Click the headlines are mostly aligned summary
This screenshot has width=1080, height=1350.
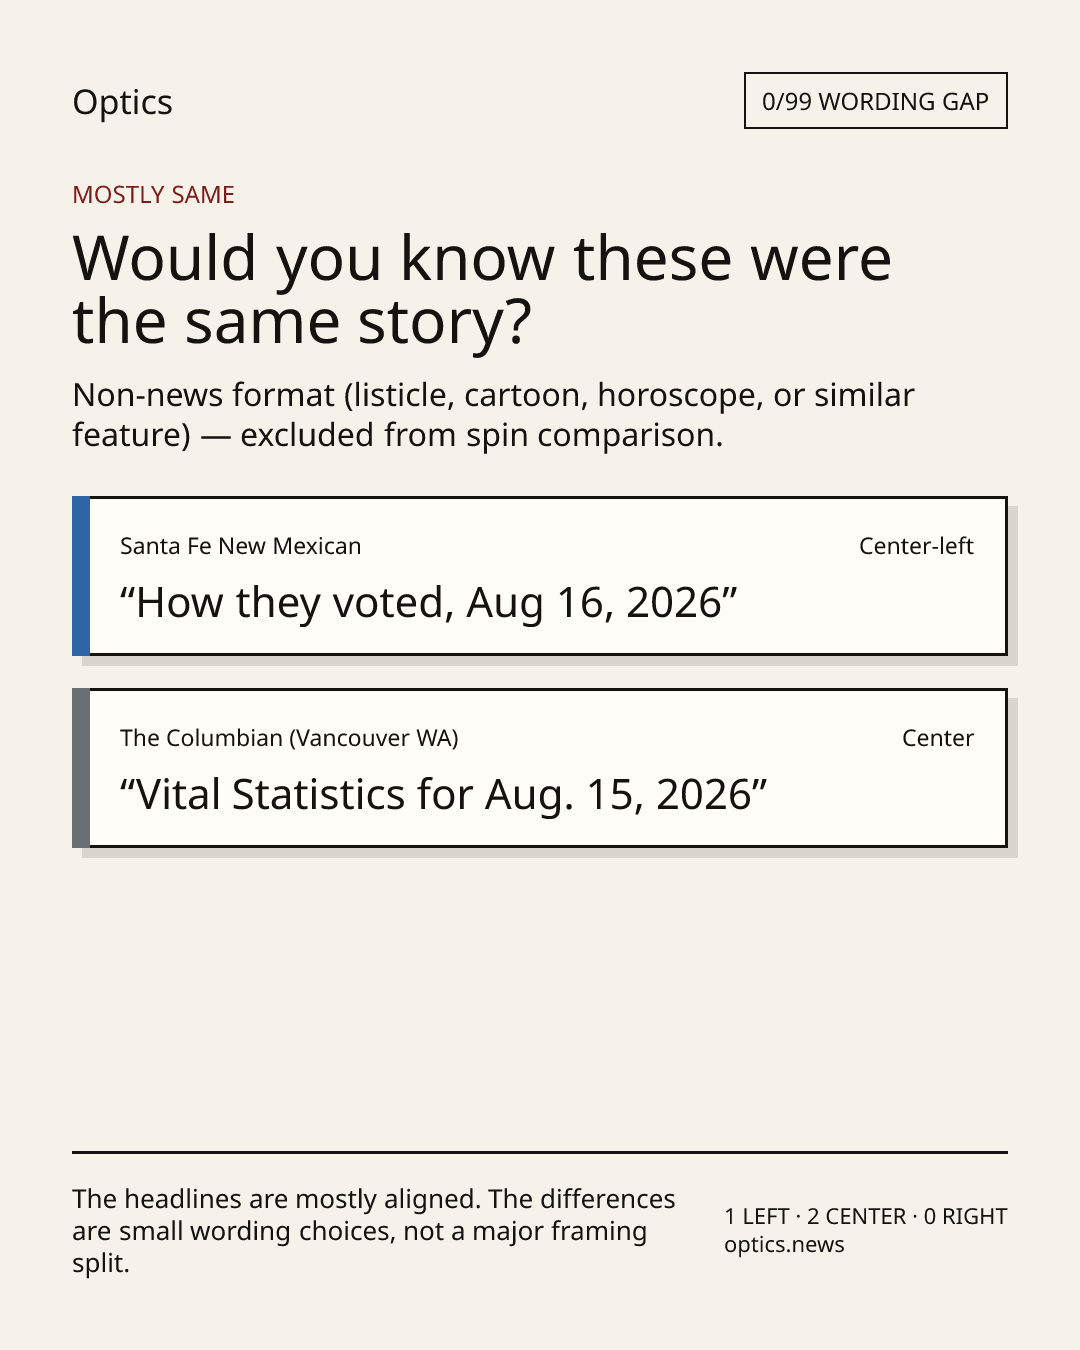[x=374, y=1231]
